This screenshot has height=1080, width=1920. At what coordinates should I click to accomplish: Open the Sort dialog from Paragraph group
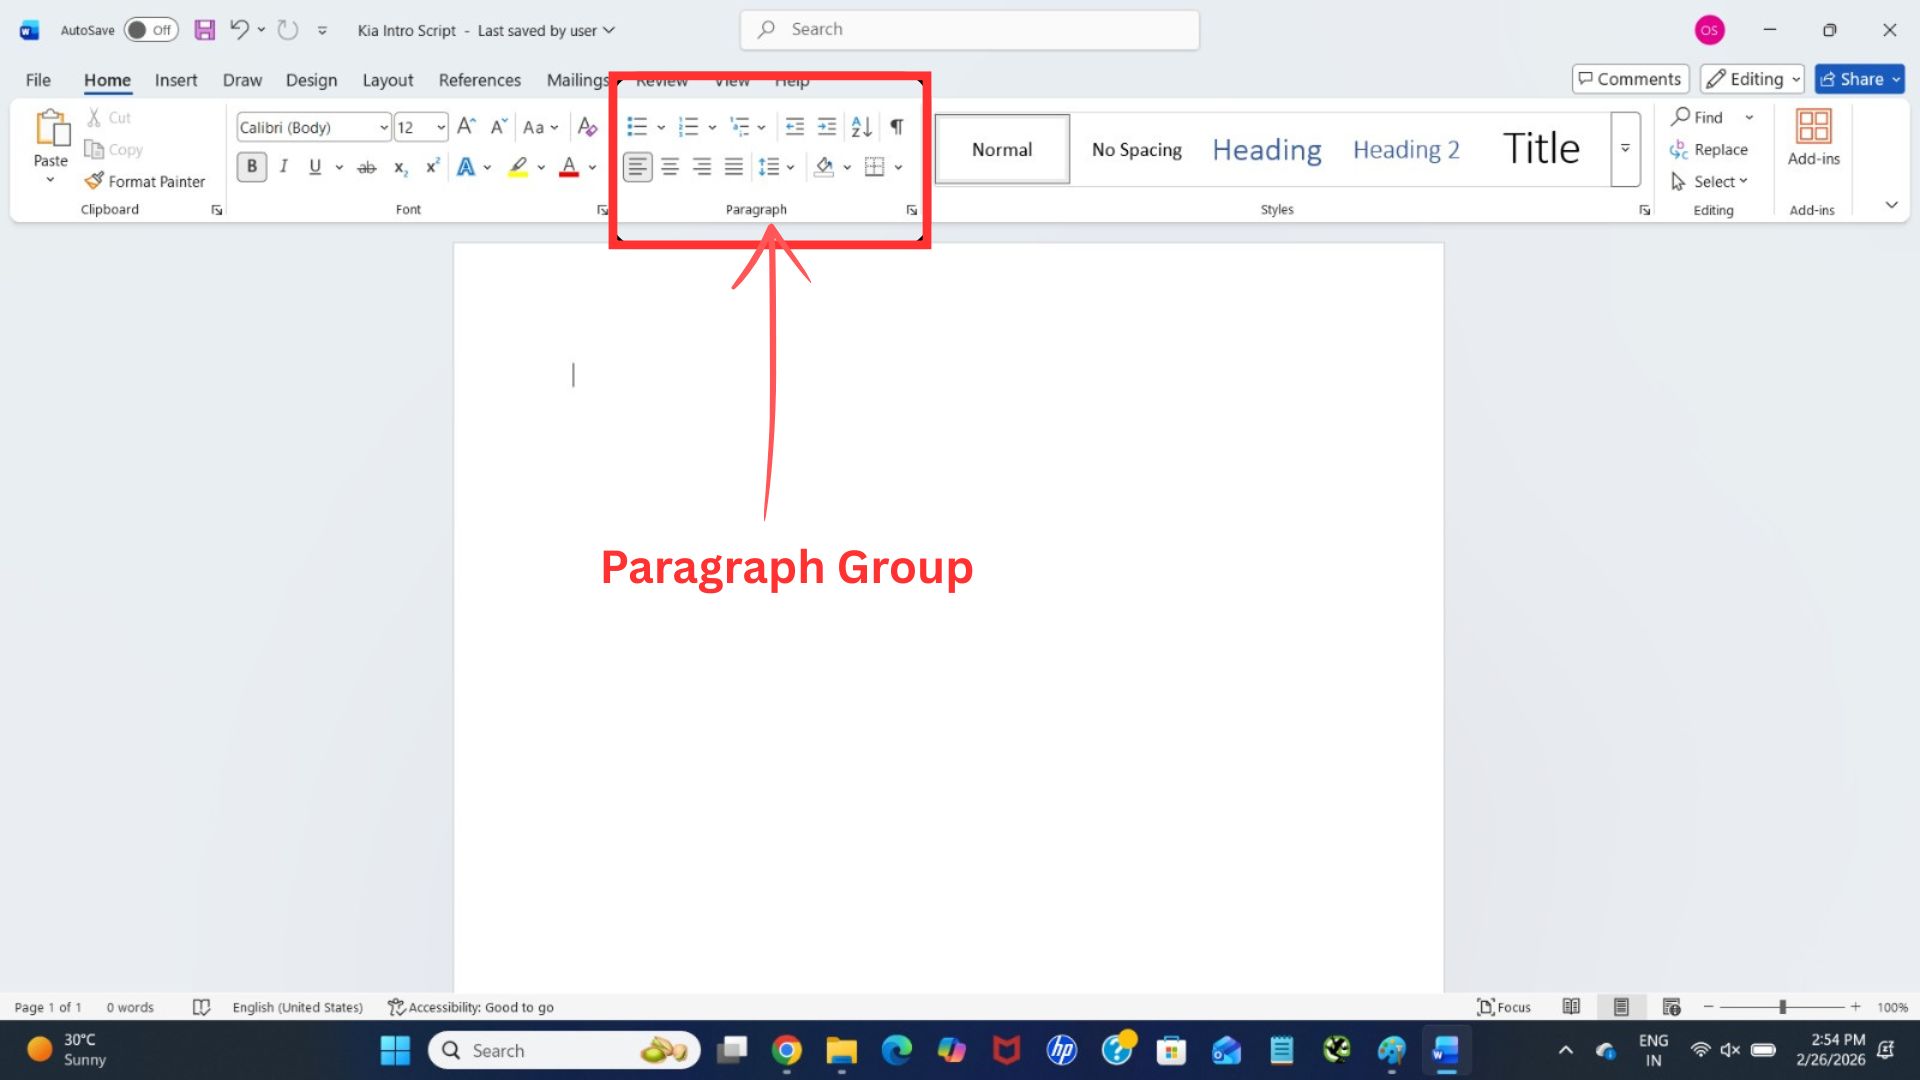coord(860,127)
